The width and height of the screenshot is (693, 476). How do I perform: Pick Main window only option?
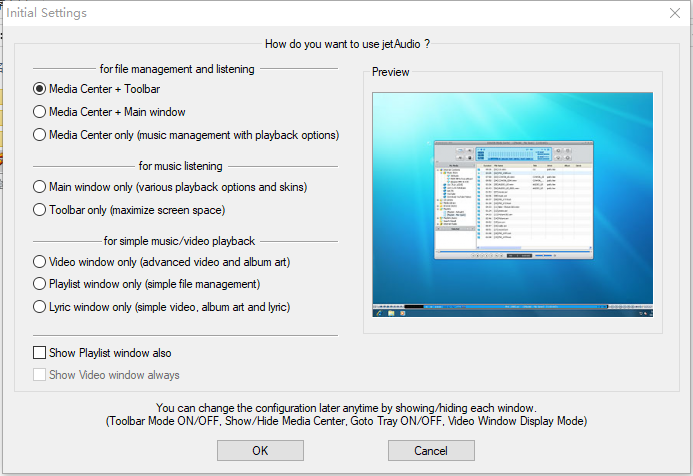(40, 187)
